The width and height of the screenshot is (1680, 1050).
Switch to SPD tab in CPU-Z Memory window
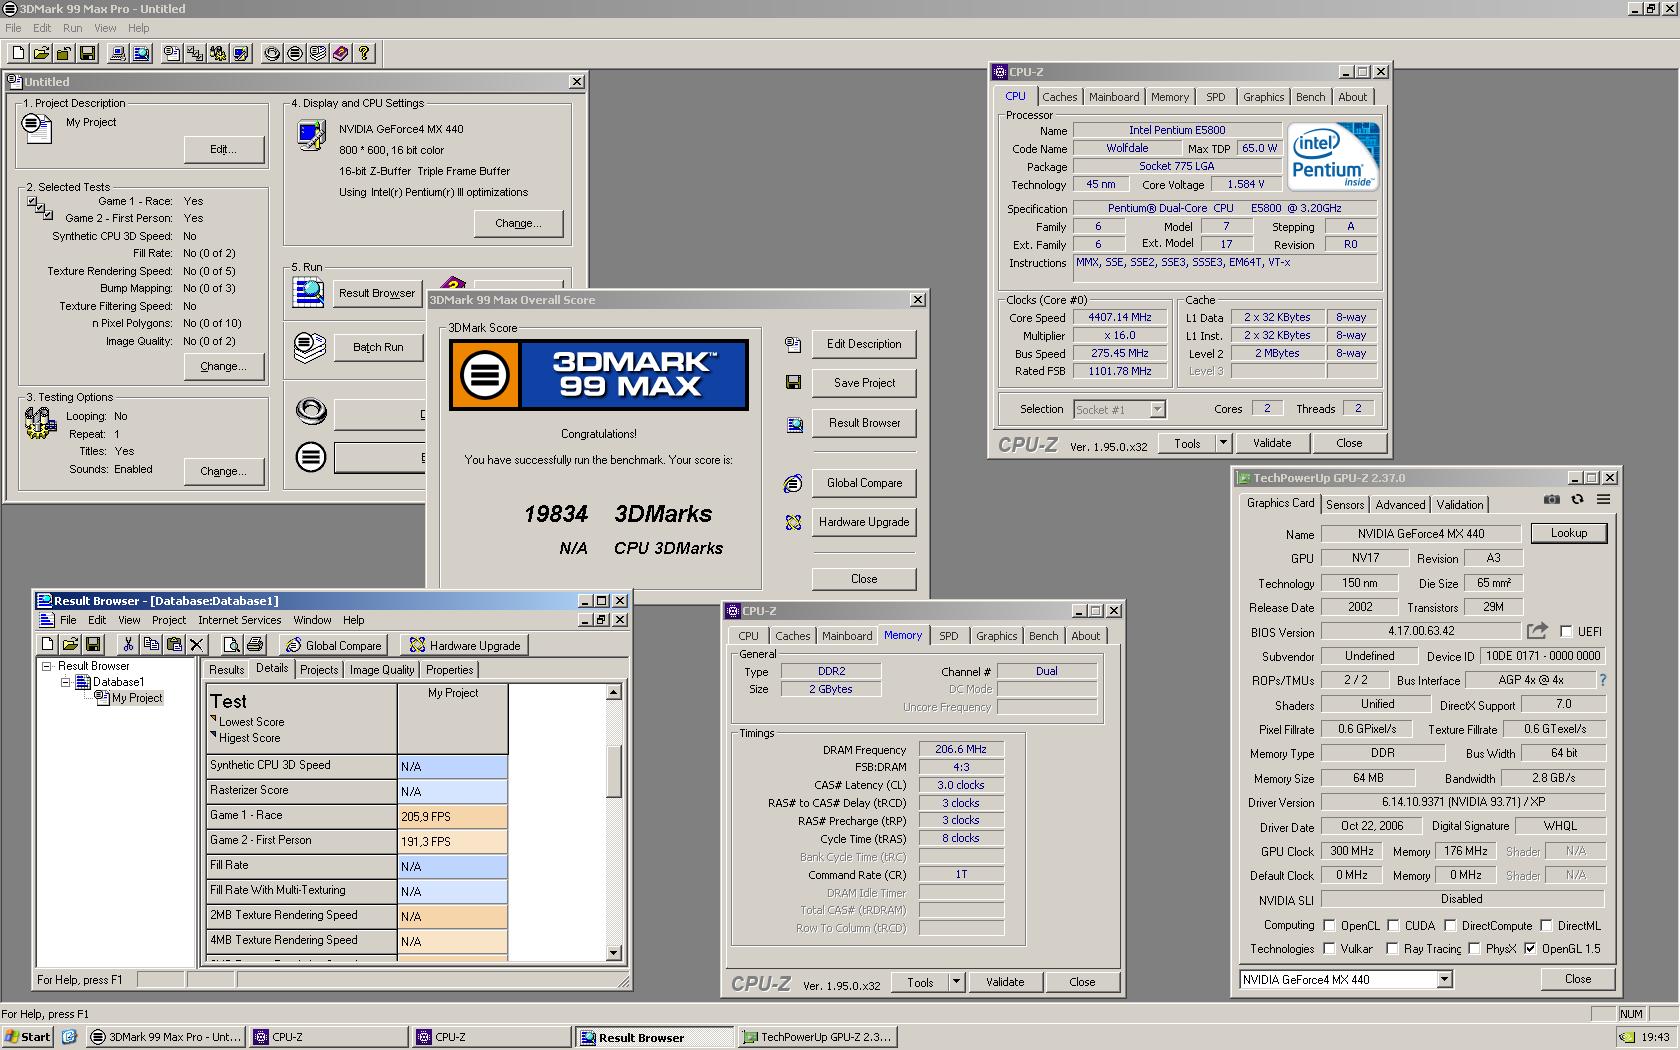click(x=948, y=636)
